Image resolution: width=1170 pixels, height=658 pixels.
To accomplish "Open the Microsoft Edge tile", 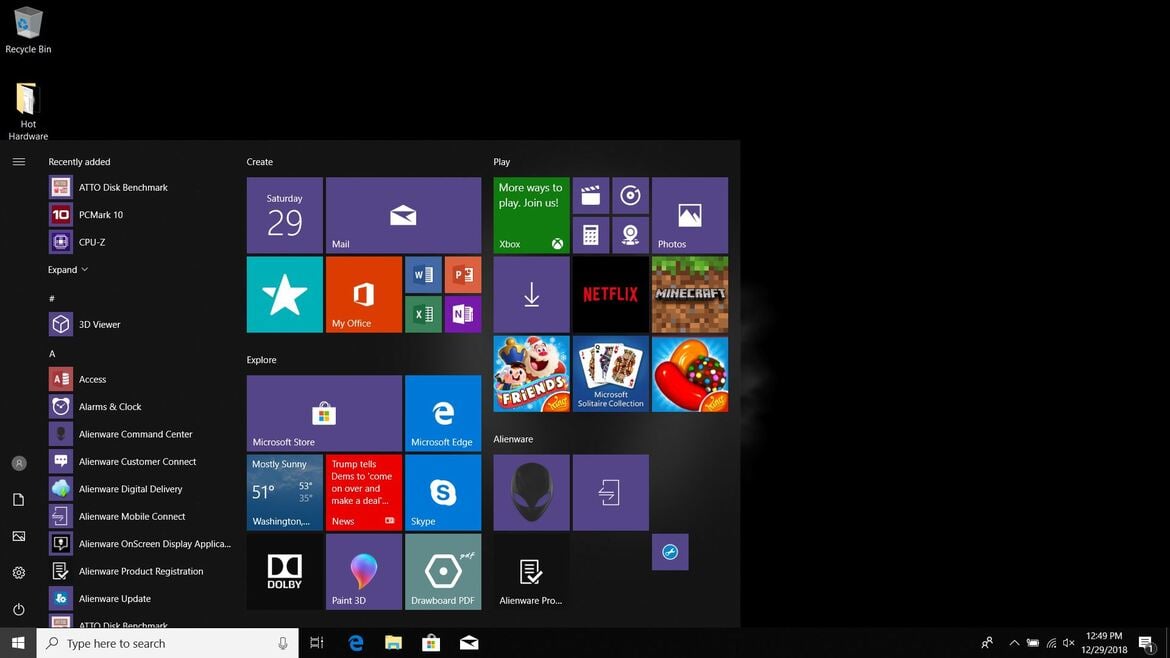I will coord(442,413).
